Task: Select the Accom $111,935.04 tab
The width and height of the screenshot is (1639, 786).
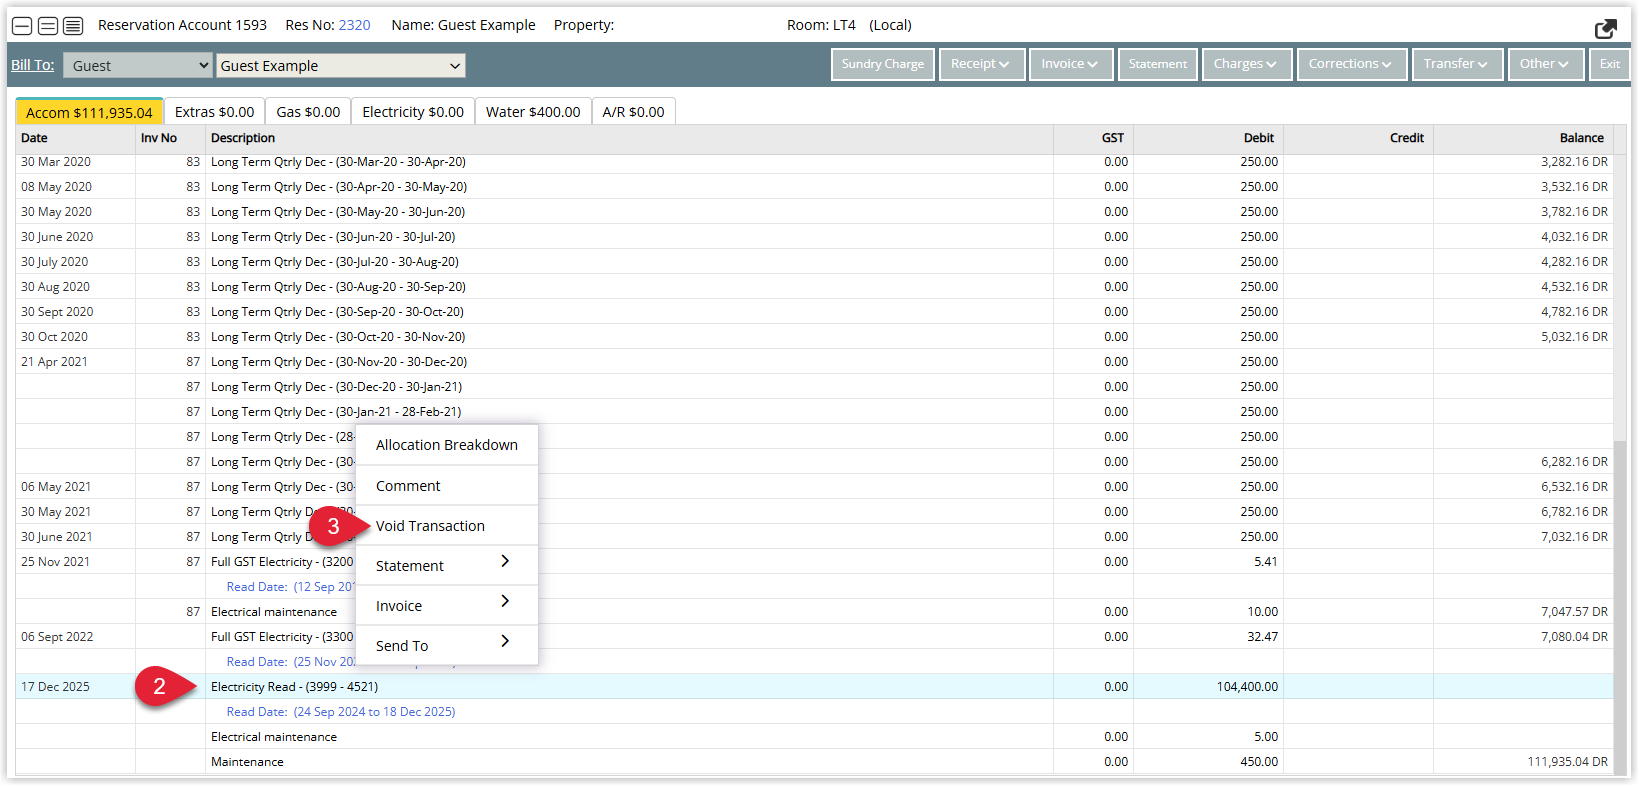Action: (x=89, y=112)
